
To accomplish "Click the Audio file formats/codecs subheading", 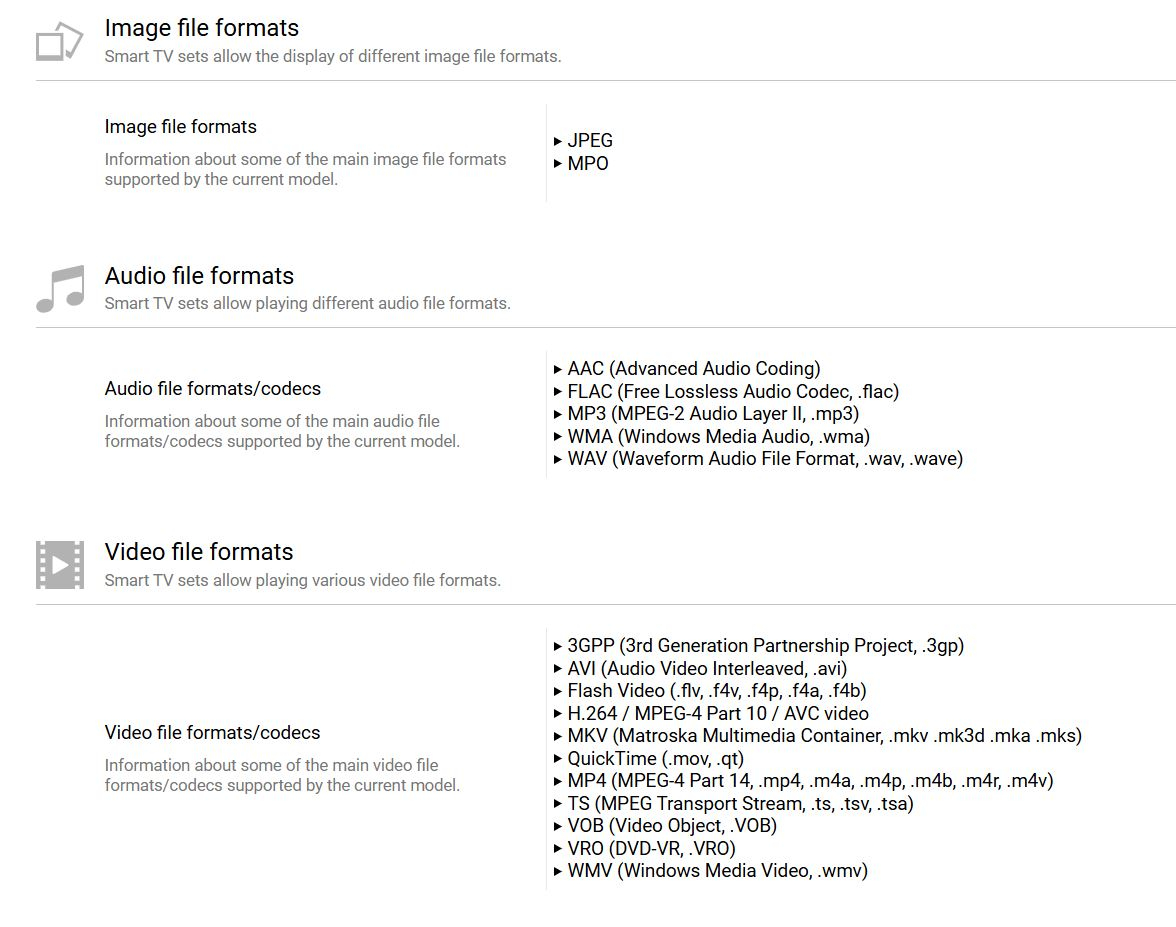I will coord(213,389).
